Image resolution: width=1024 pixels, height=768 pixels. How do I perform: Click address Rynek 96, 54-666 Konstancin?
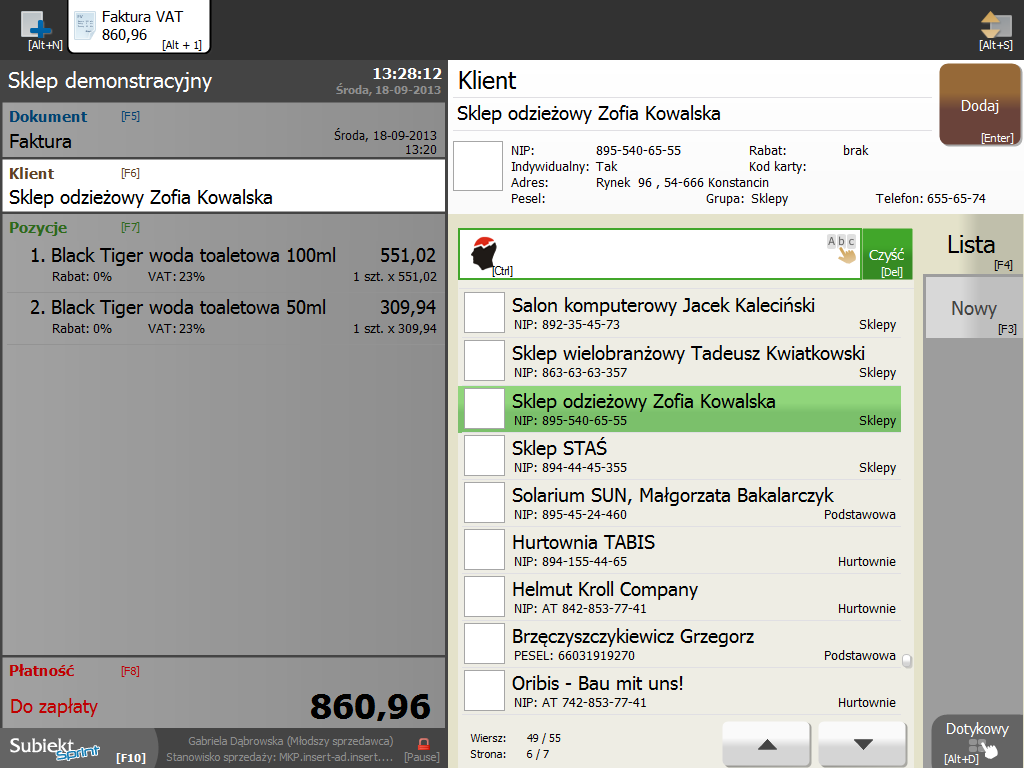tap(682, 183)
